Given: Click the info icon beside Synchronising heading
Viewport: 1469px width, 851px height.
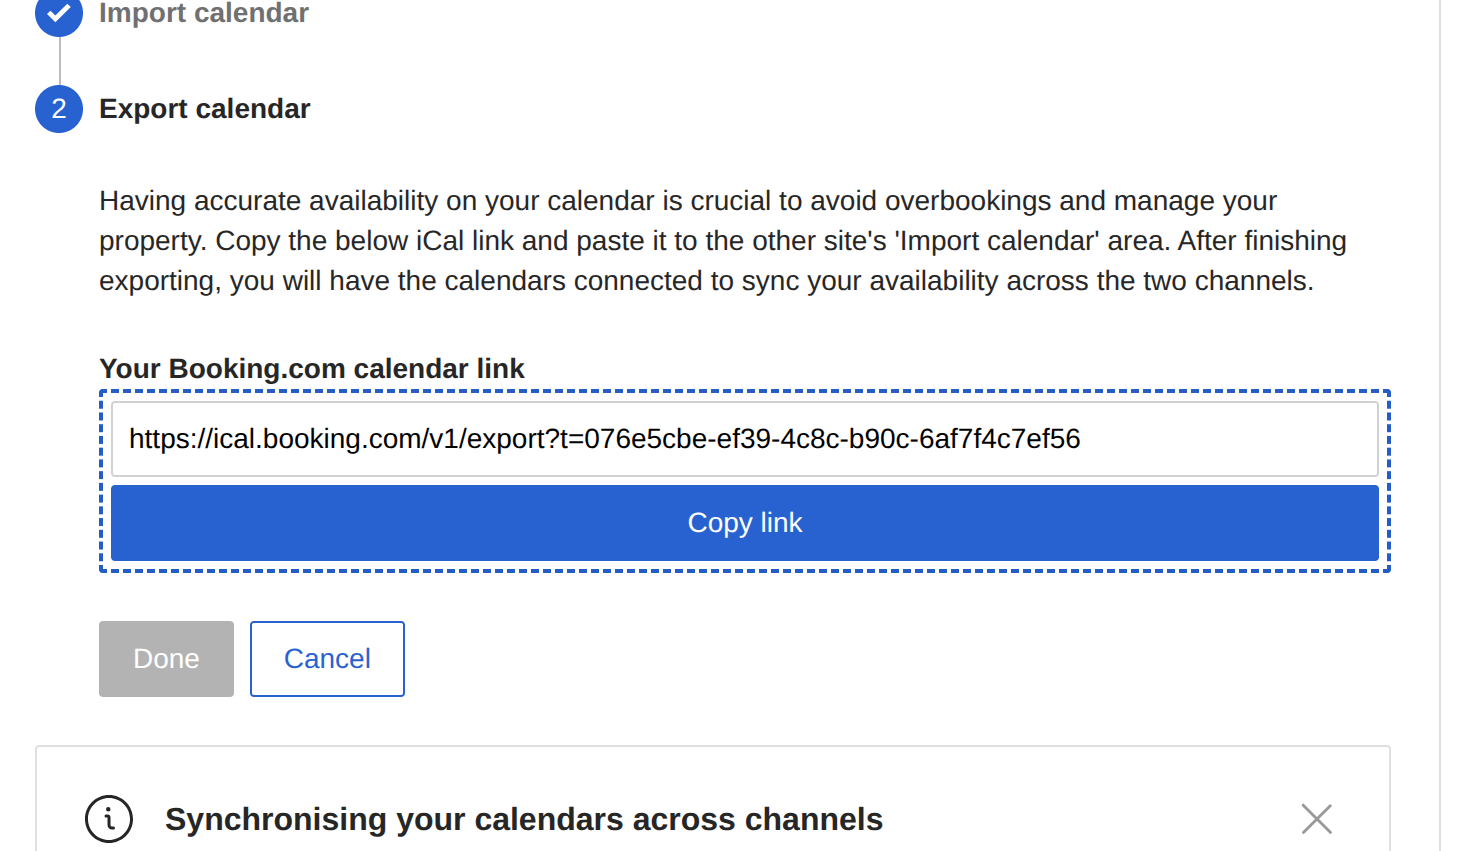Looking at the screenshot, I should pos(109,819).
